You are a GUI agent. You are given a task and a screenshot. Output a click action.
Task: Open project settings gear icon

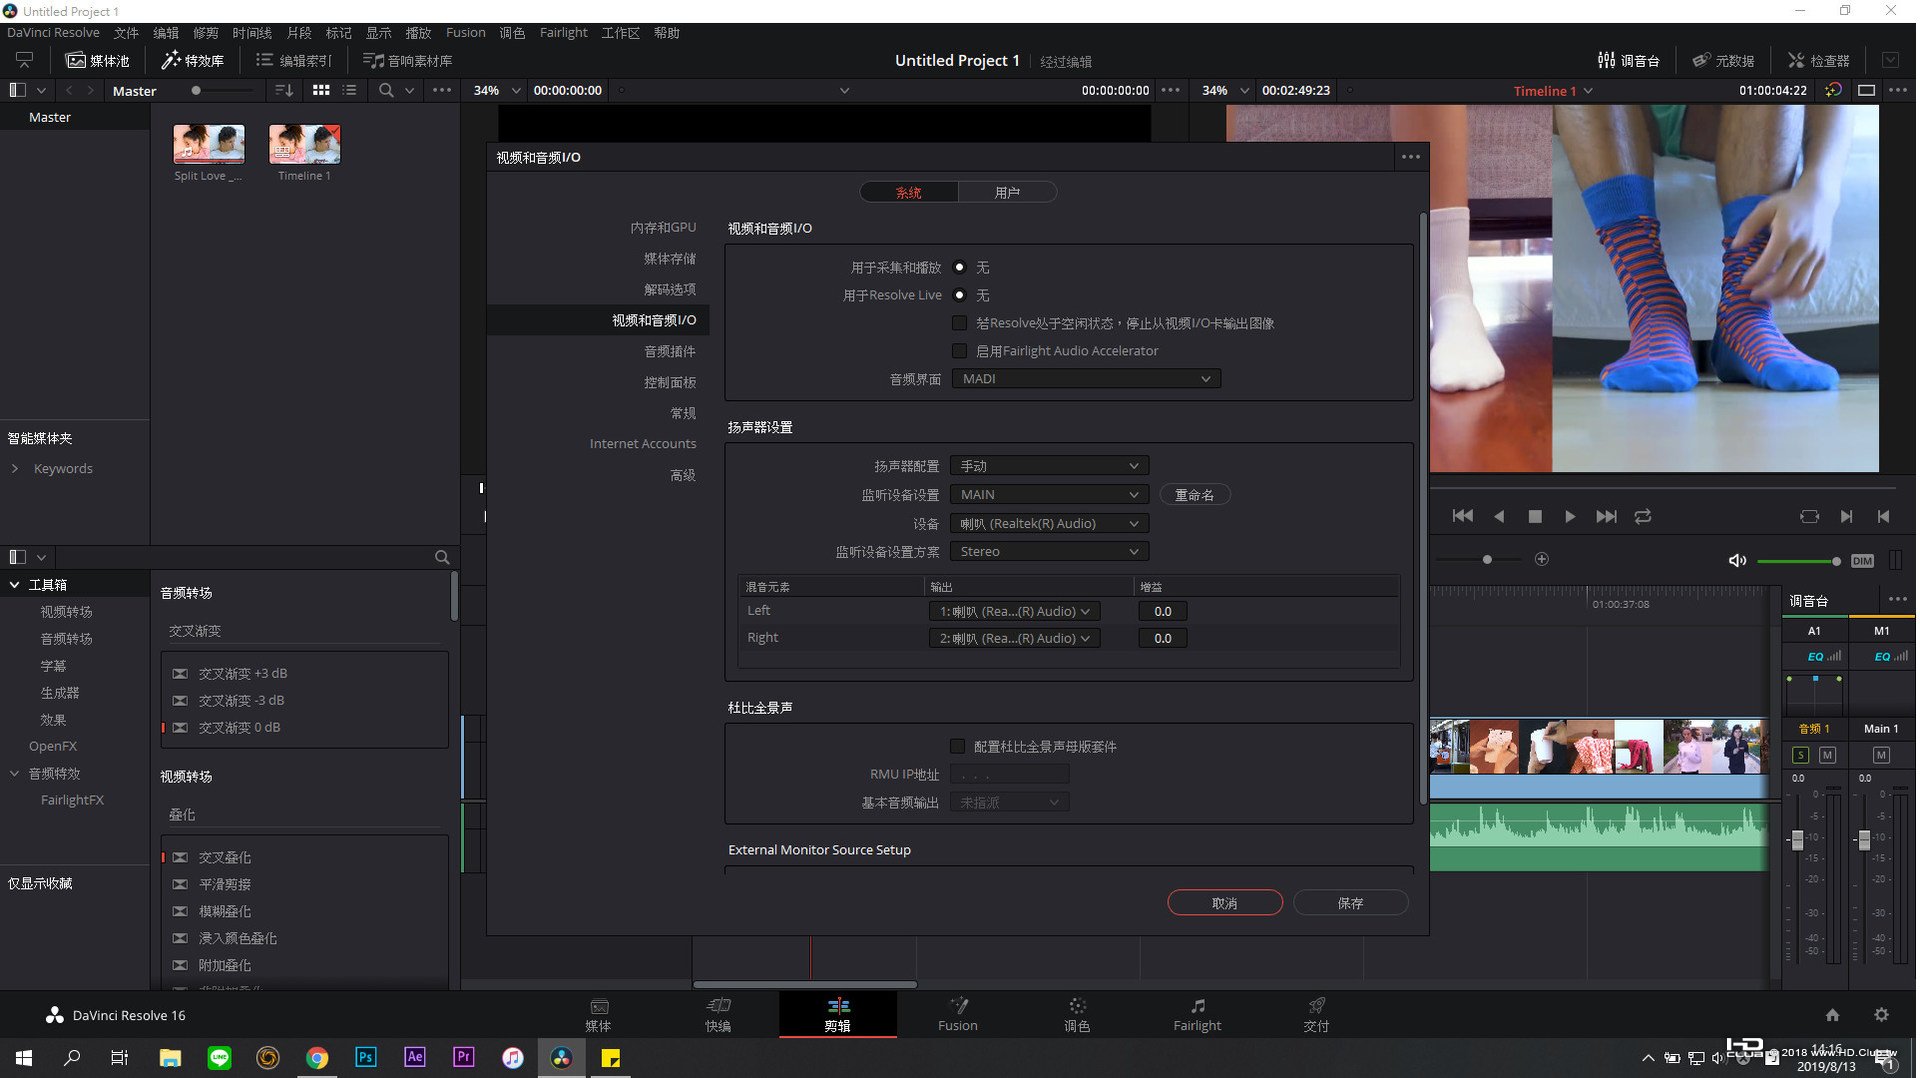pyautogui.click(x=1881, y=1014)
